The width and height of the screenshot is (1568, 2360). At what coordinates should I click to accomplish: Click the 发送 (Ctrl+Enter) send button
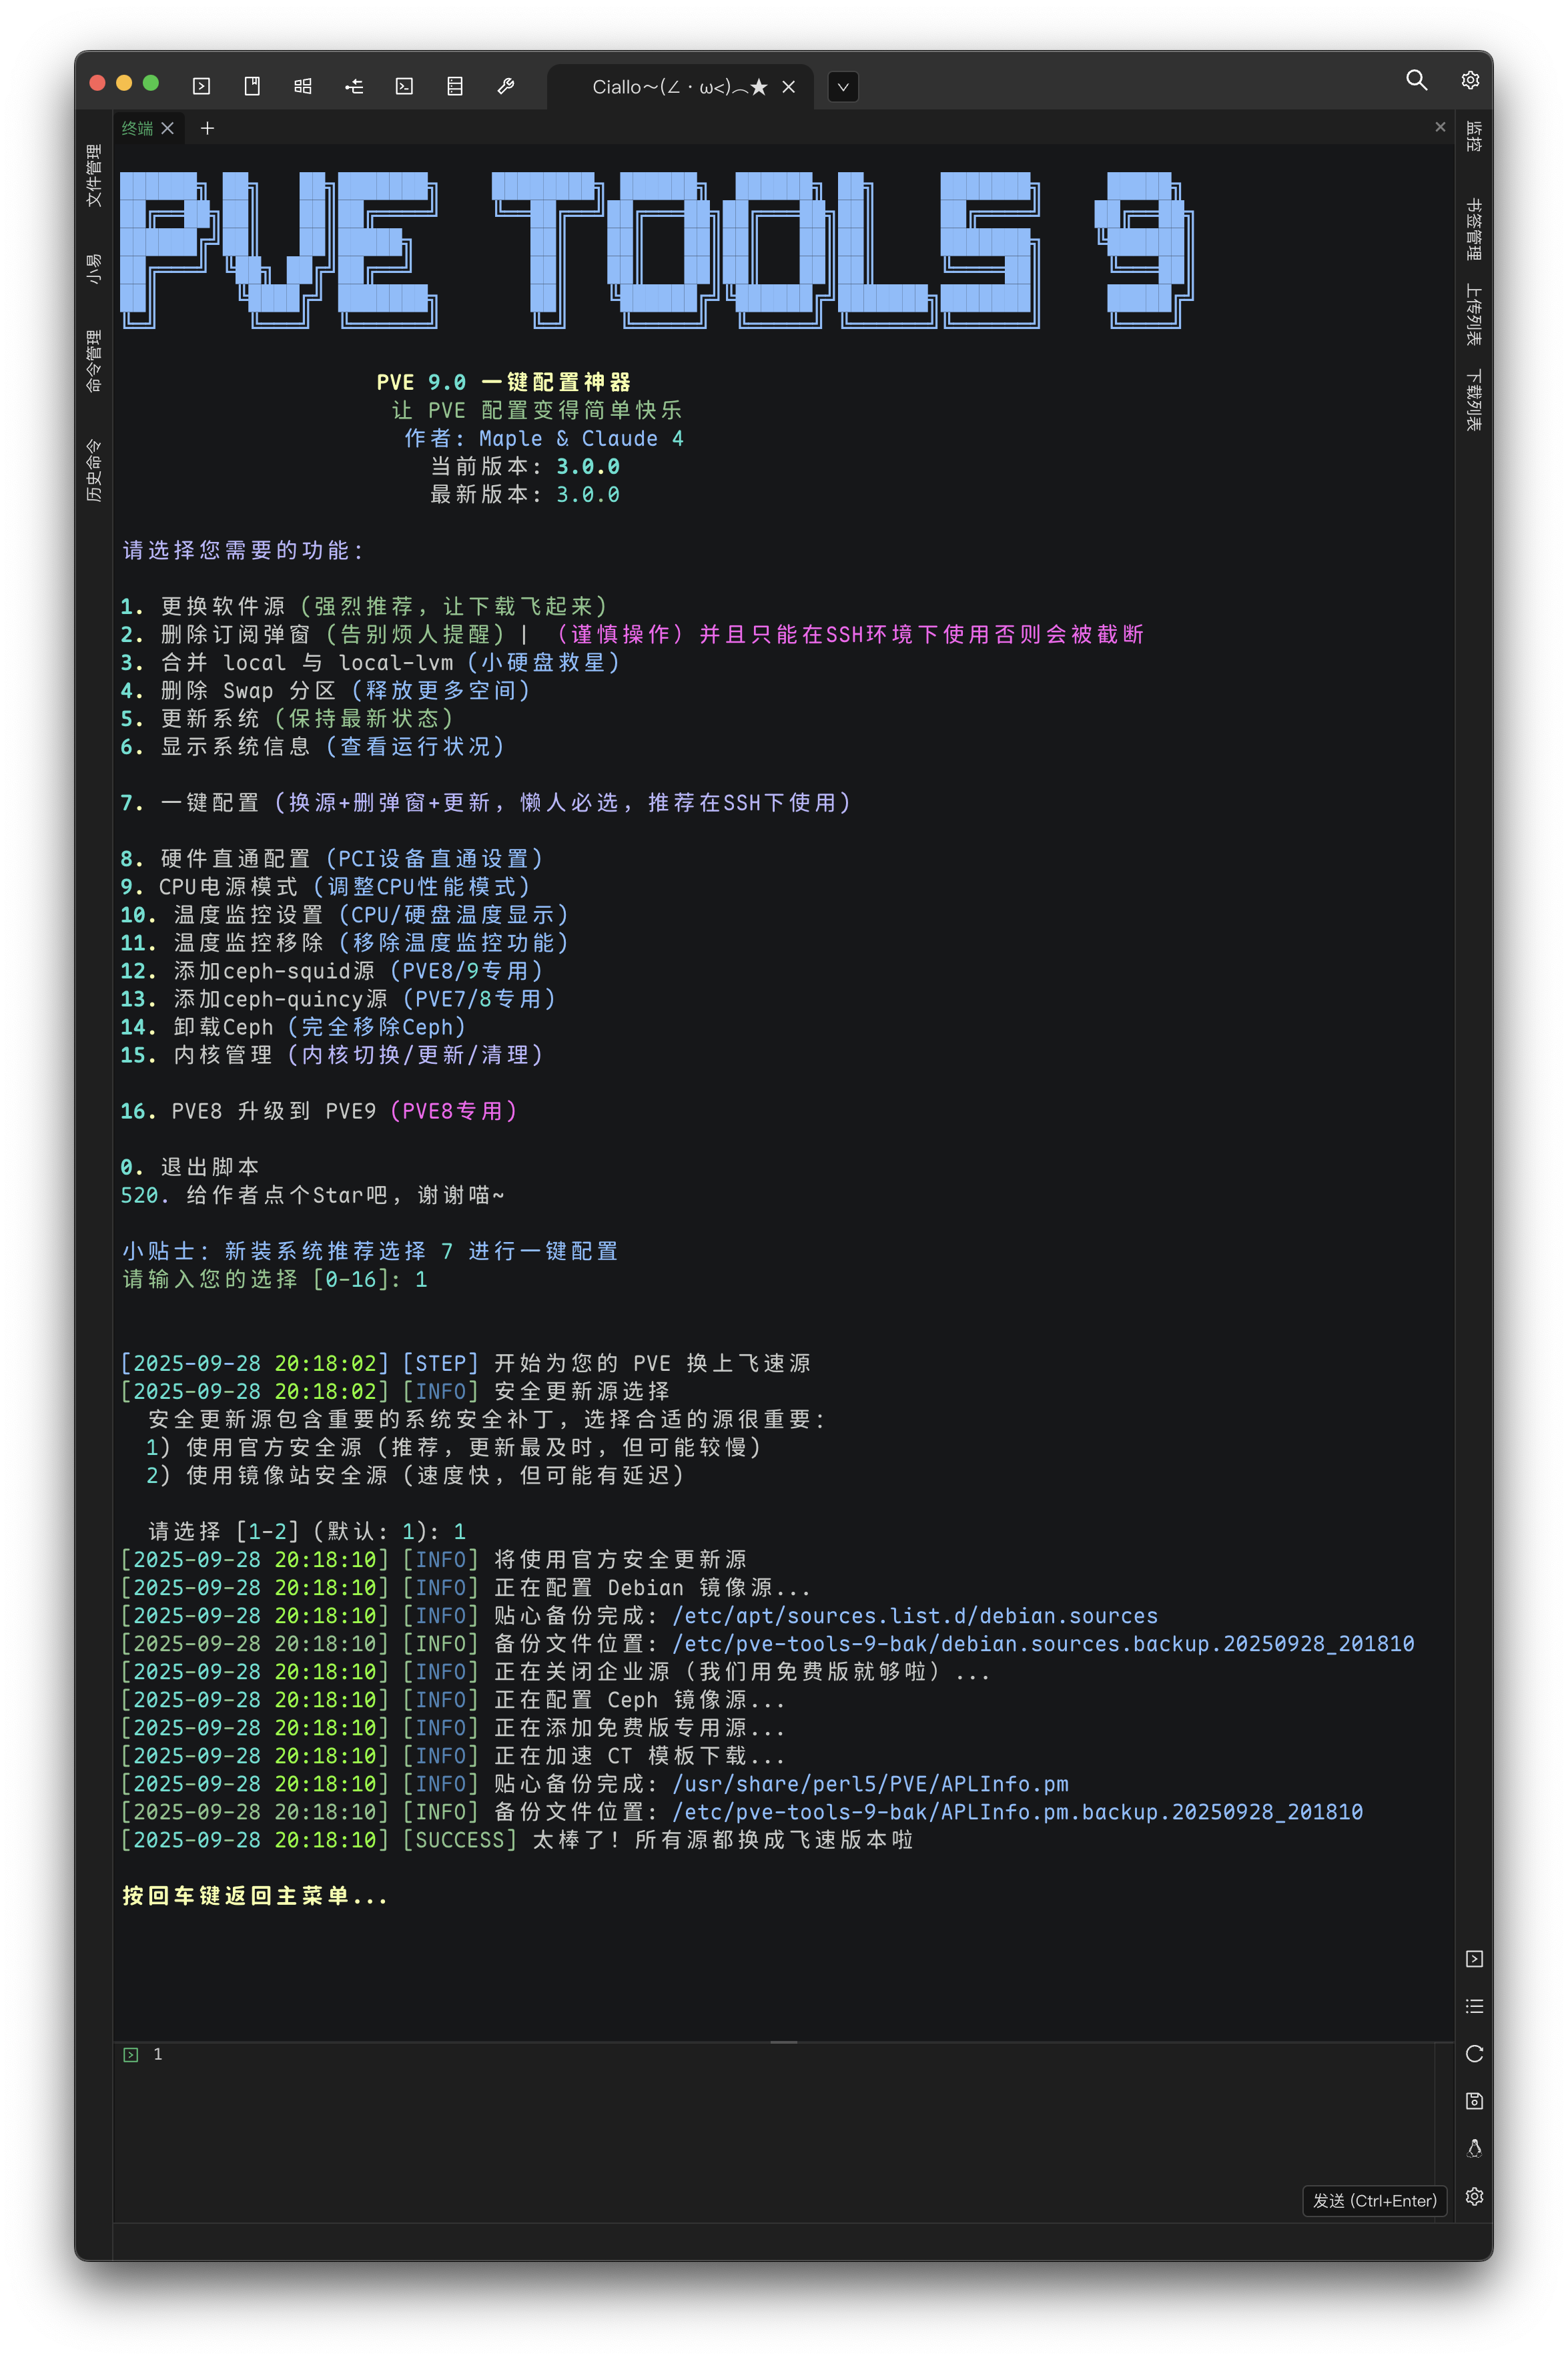(x=1374, y=2200)
